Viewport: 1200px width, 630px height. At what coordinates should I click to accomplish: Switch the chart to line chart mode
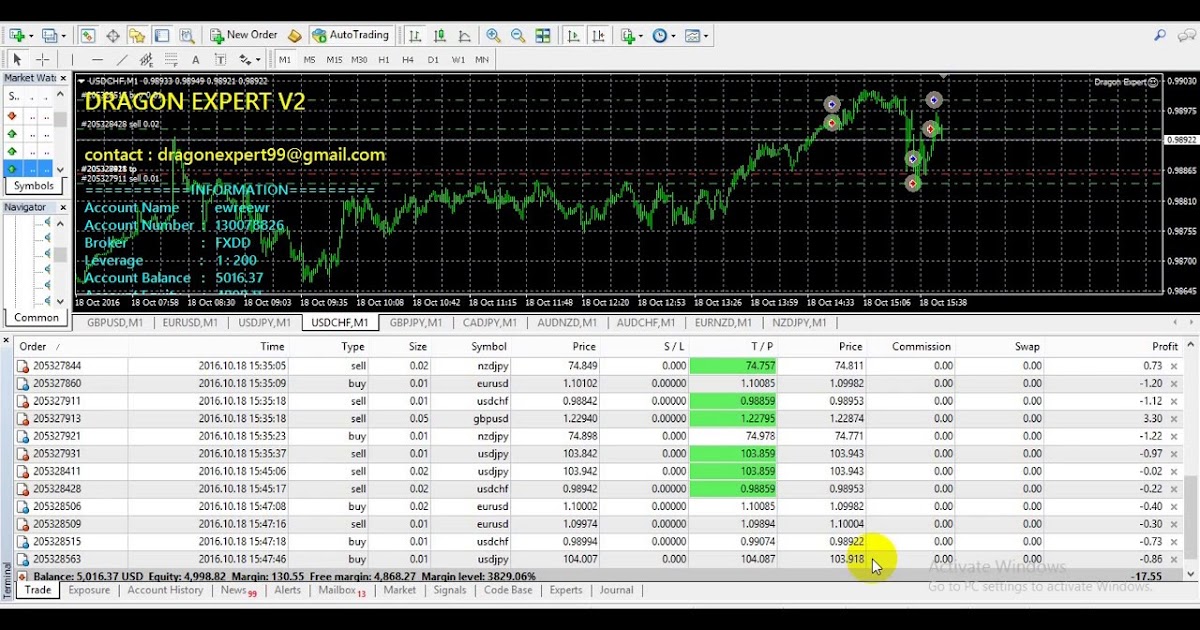pos(465,35)
